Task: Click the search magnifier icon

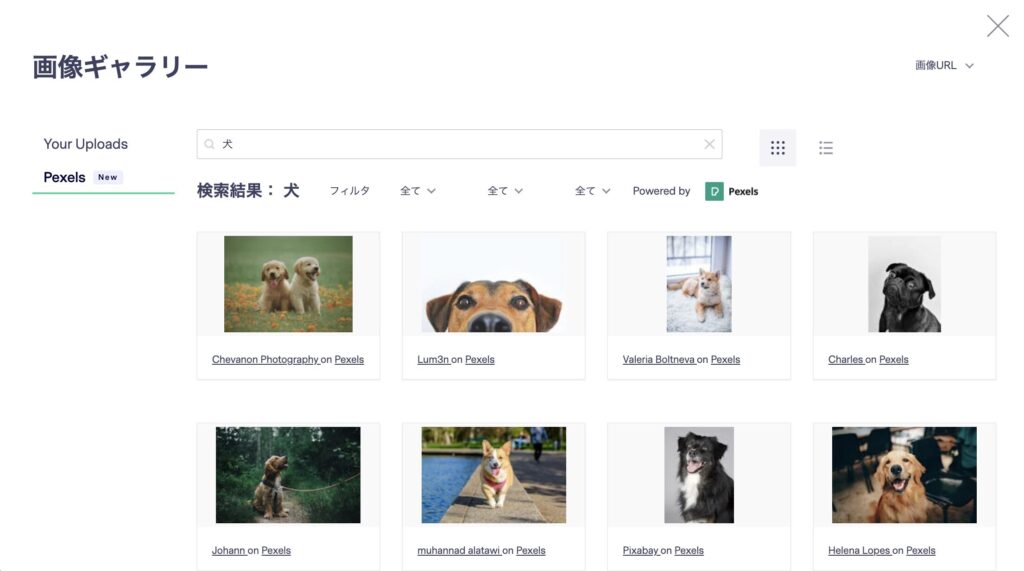Action: pyautogui.click(x=210, y=144)
